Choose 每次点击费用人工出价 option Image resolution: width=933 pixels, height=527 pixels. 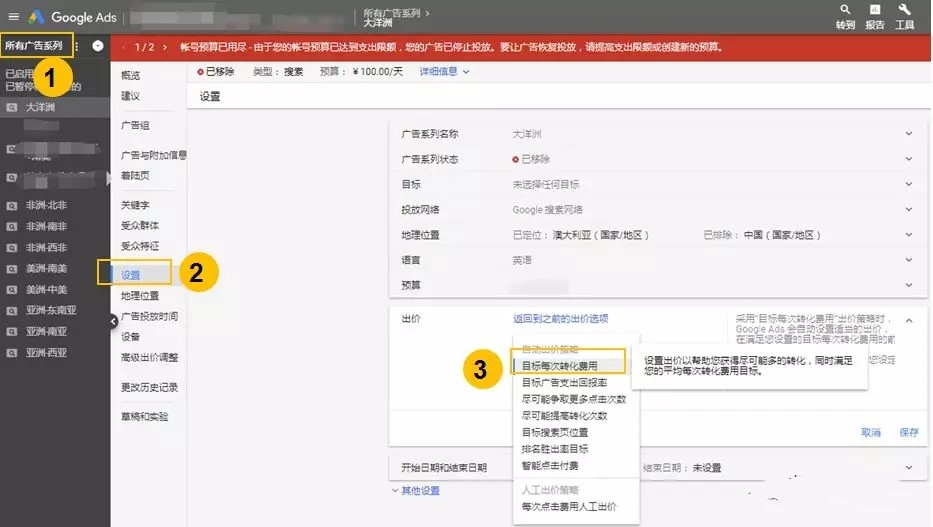coord(568,507)
